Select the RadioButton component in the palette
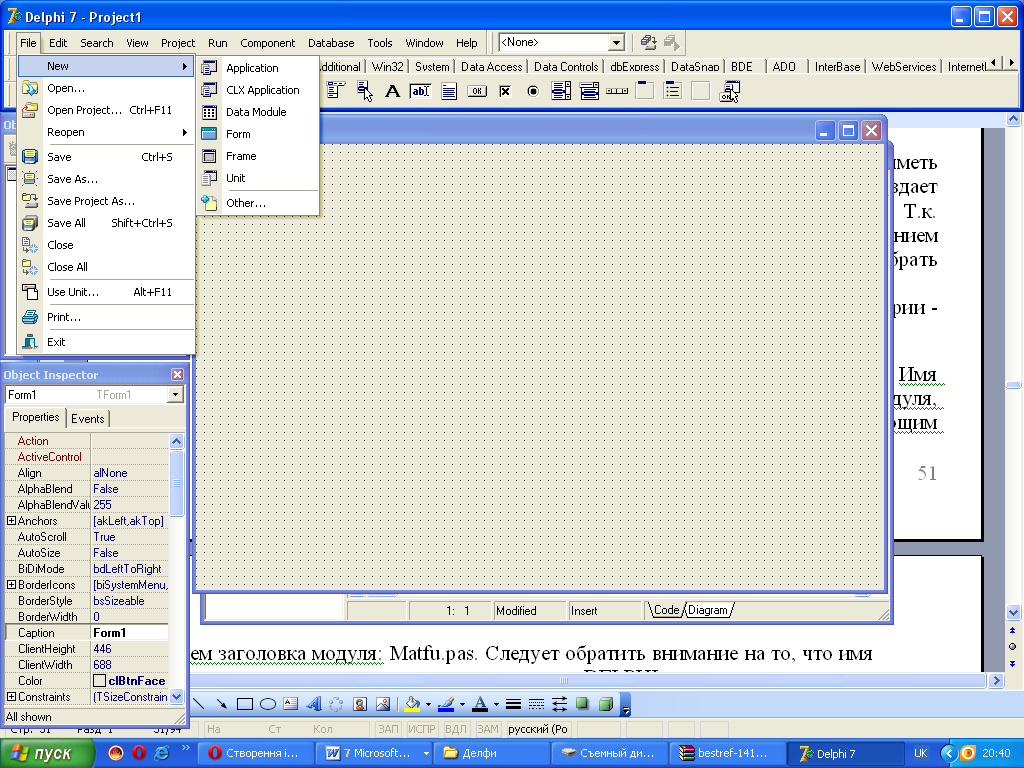The height and width of the screenshot is (768, 1024). (533, 91)
